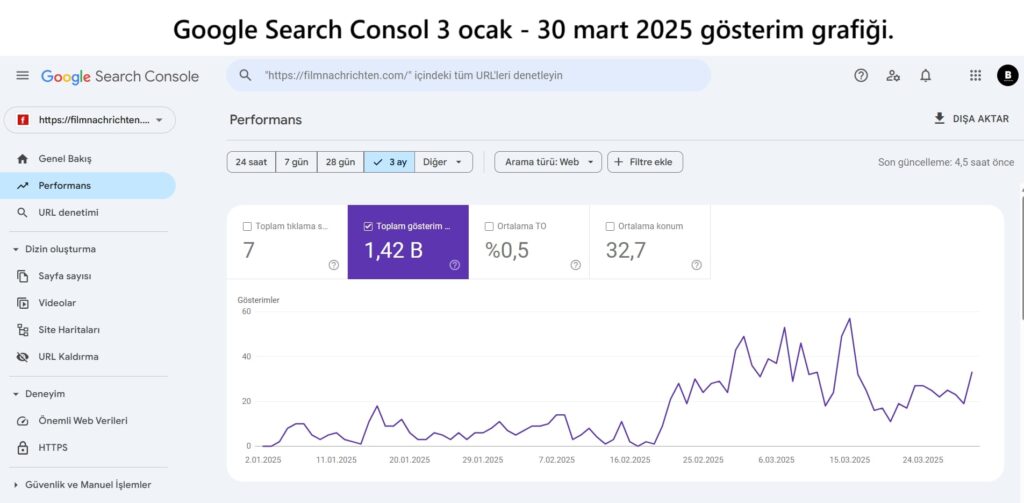Click the %0,5 average CTR value
Screen dimensions: 1024x503
click(507, 250)
